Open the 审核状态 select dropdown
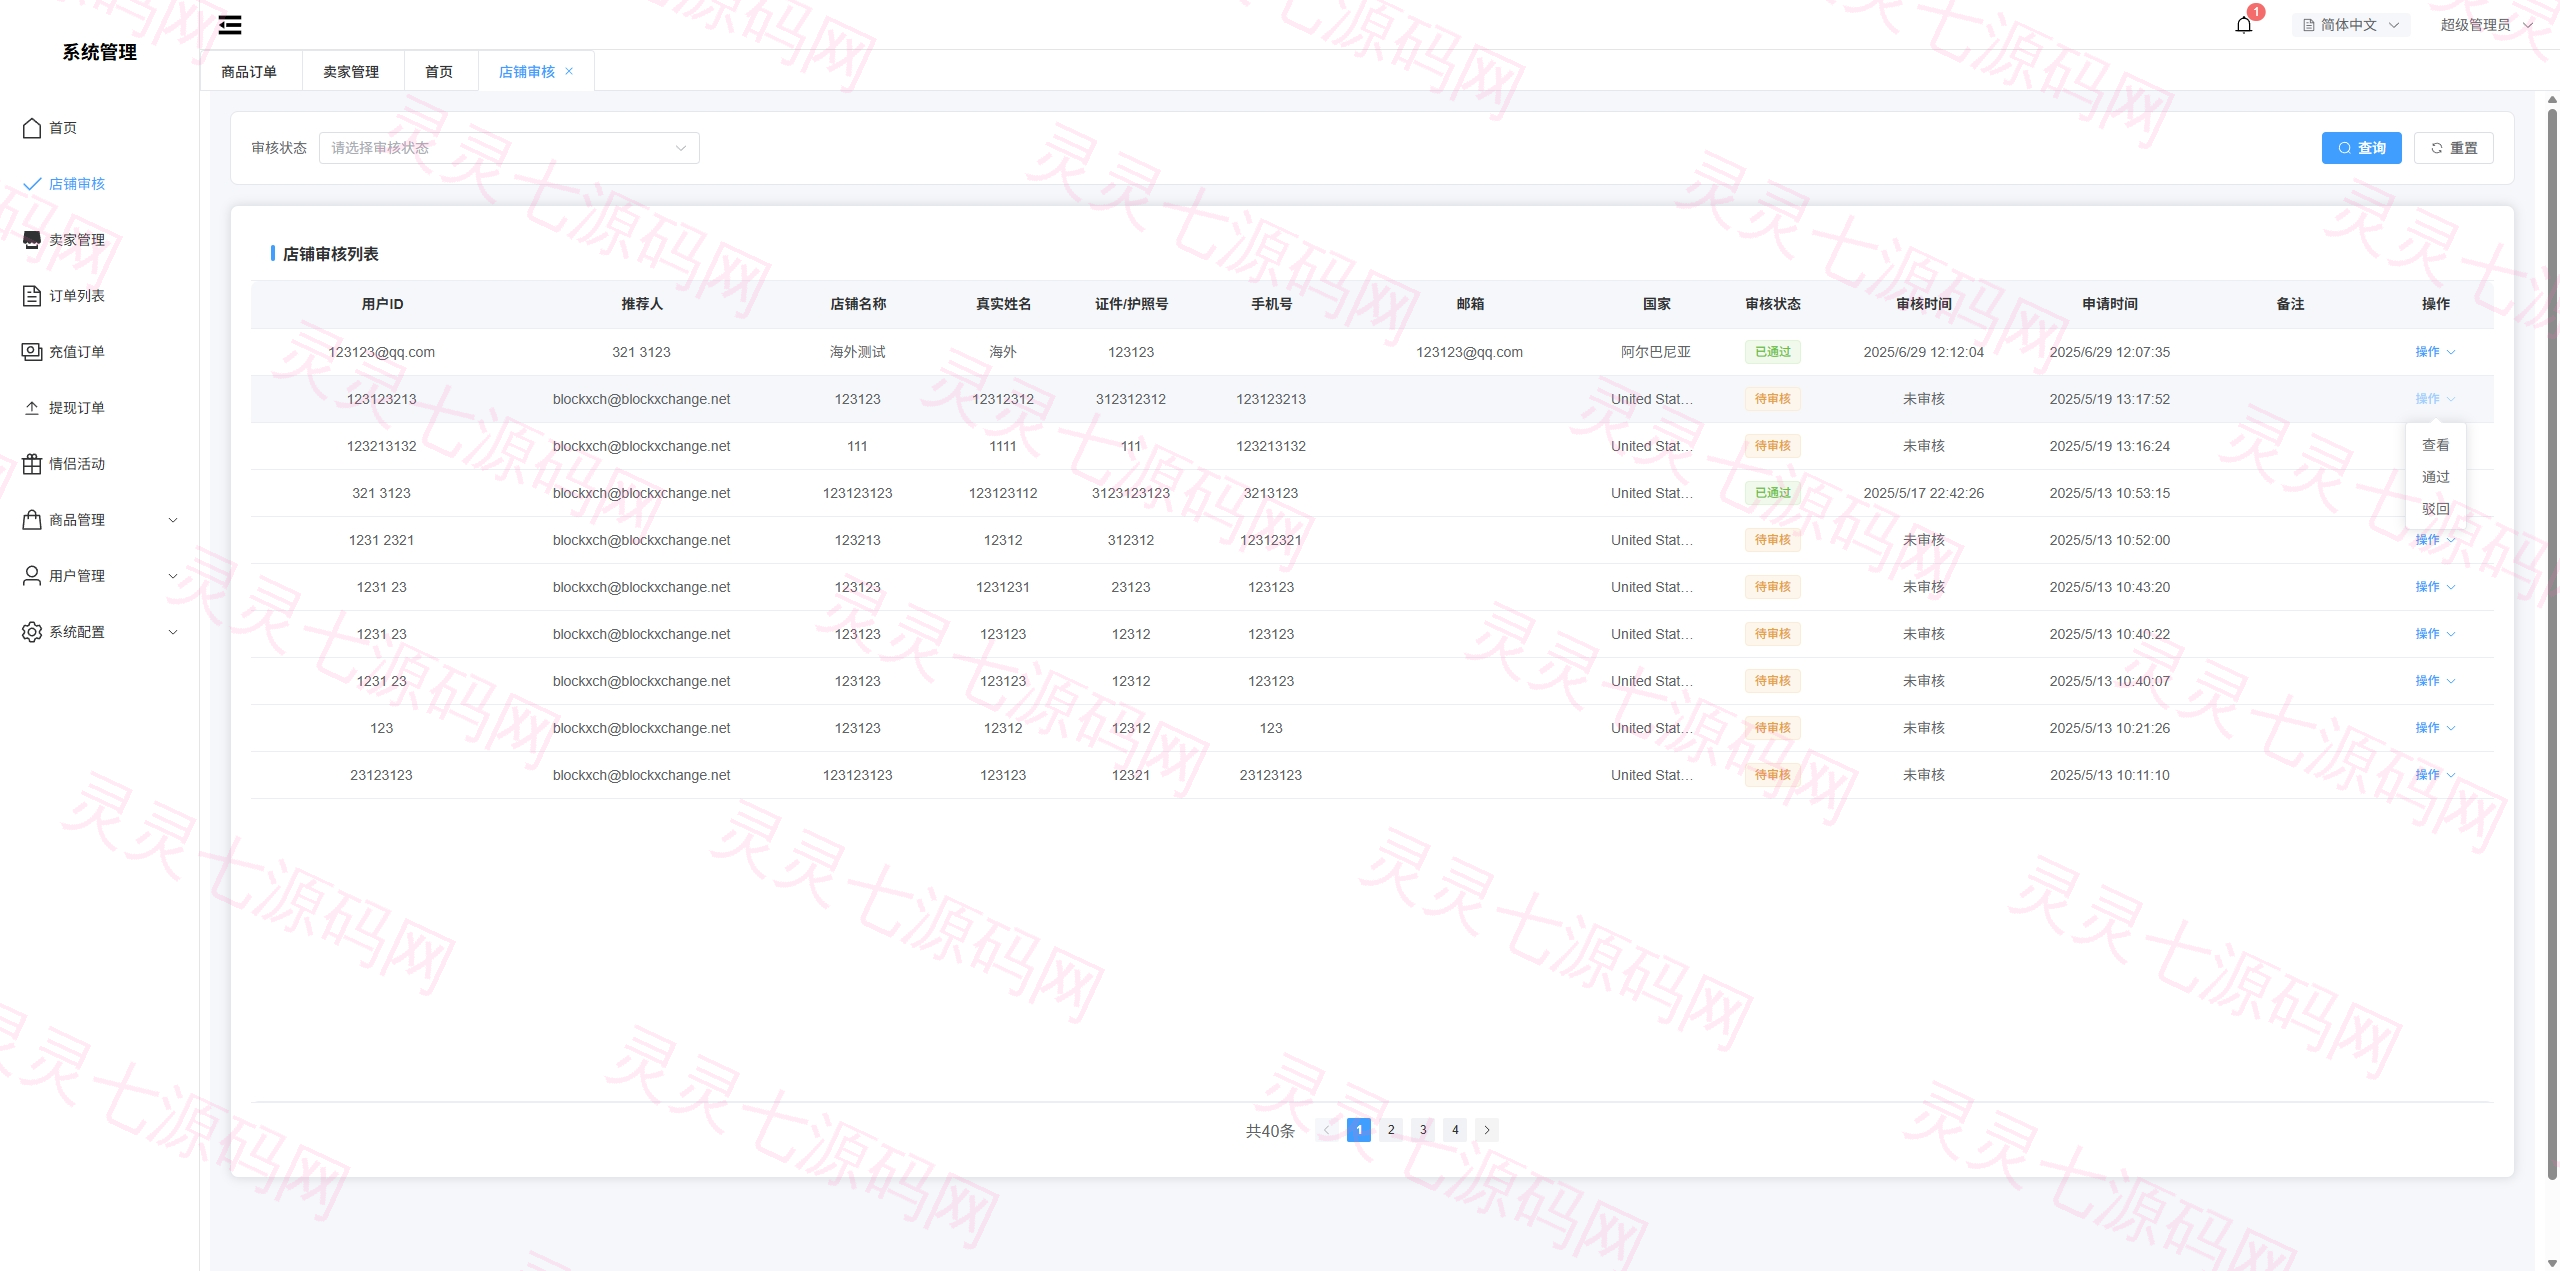Image resolution: width=2560 pixels, height=1271 pixels. click(x=509, y=148)
